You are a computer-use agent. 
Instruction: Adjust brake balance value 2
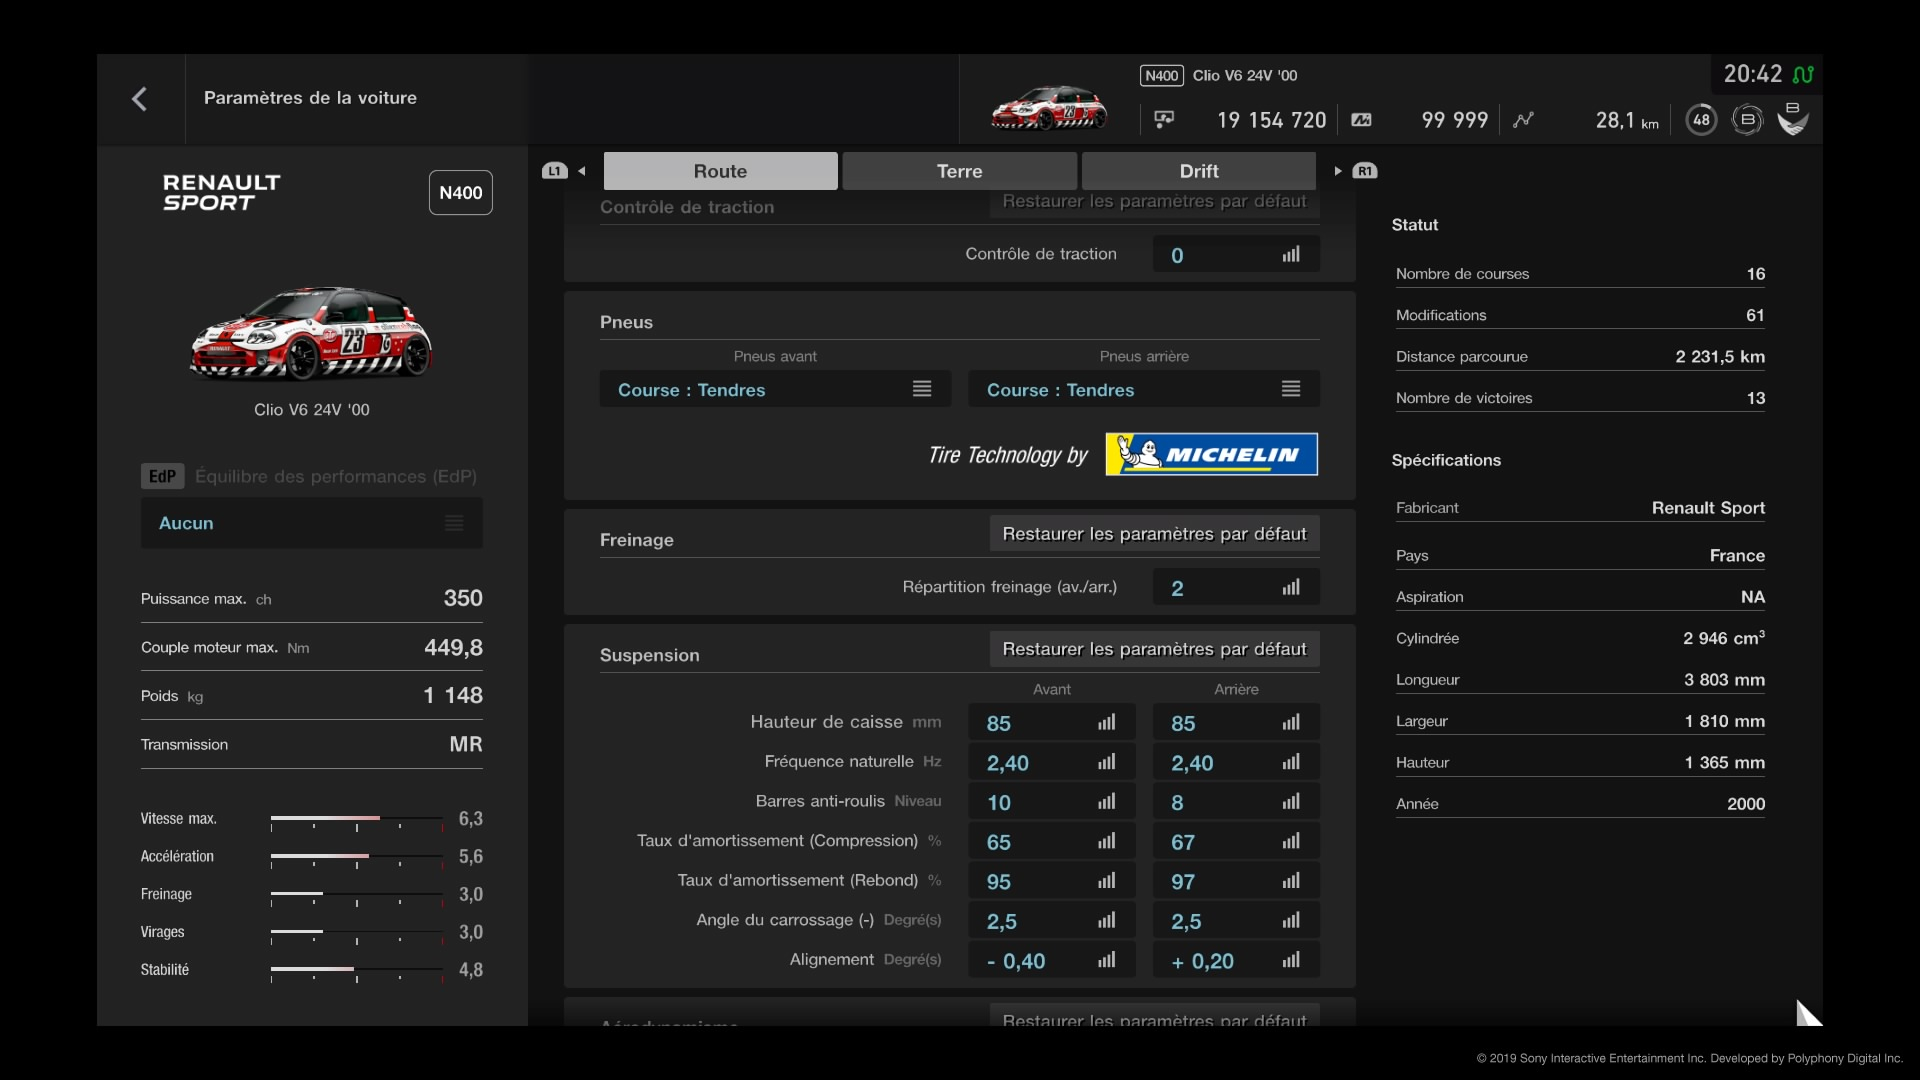(1236, 588)
